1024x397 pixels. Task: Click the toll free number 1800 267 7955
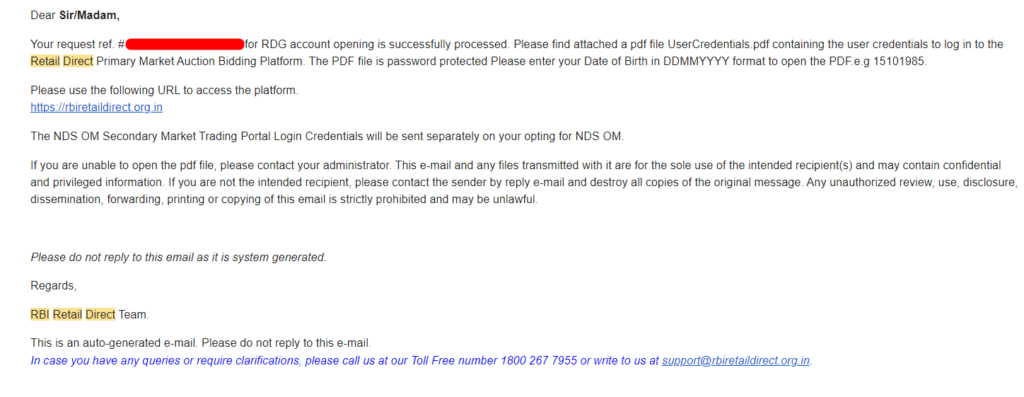539,360
